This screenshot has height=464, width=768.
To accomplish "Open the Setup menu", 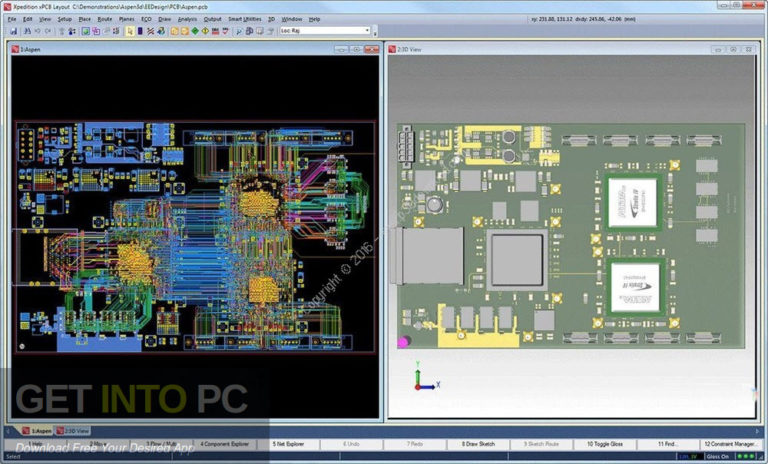I will tap(65, 19).
